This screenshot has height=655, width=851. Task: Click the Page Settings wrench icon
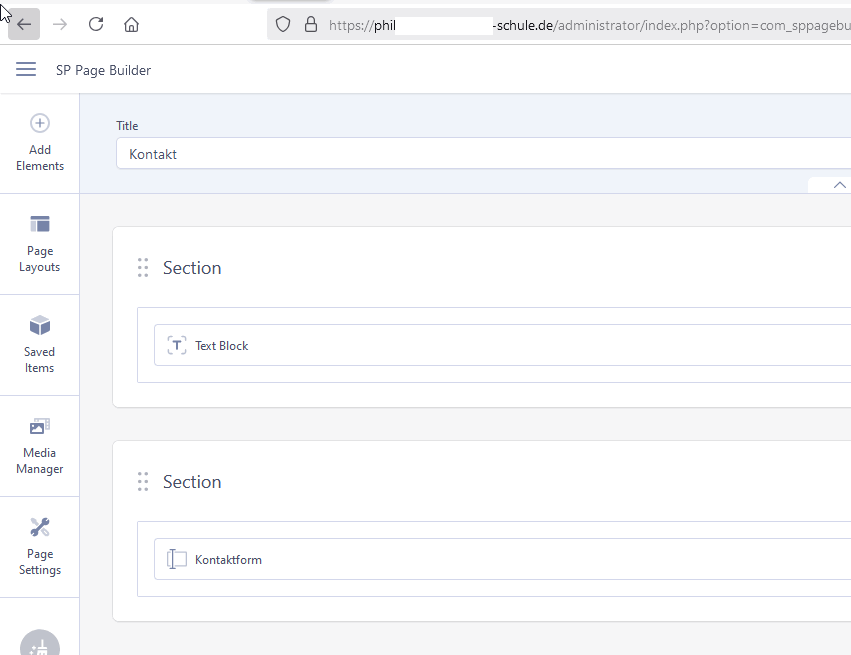tap(40, 527)
